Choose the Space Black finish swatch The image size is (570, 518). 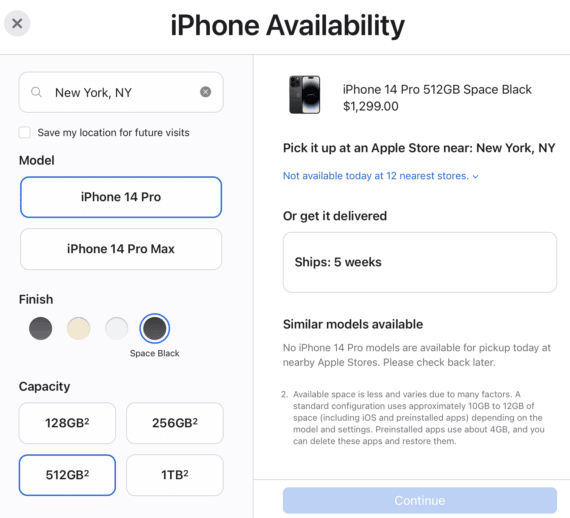(154, 328)
